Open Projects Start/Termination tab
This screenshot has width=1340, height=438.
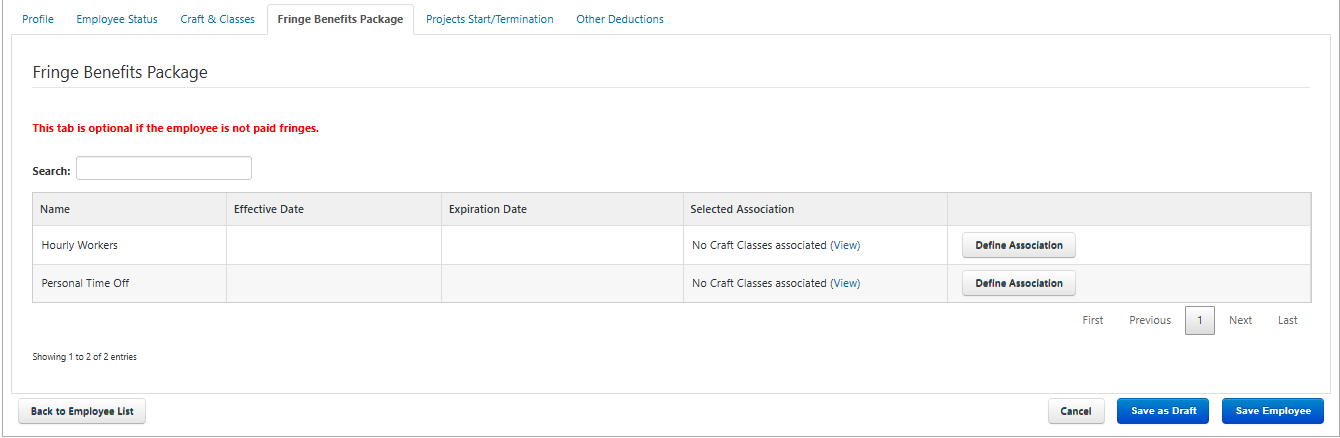click(489, 19)
